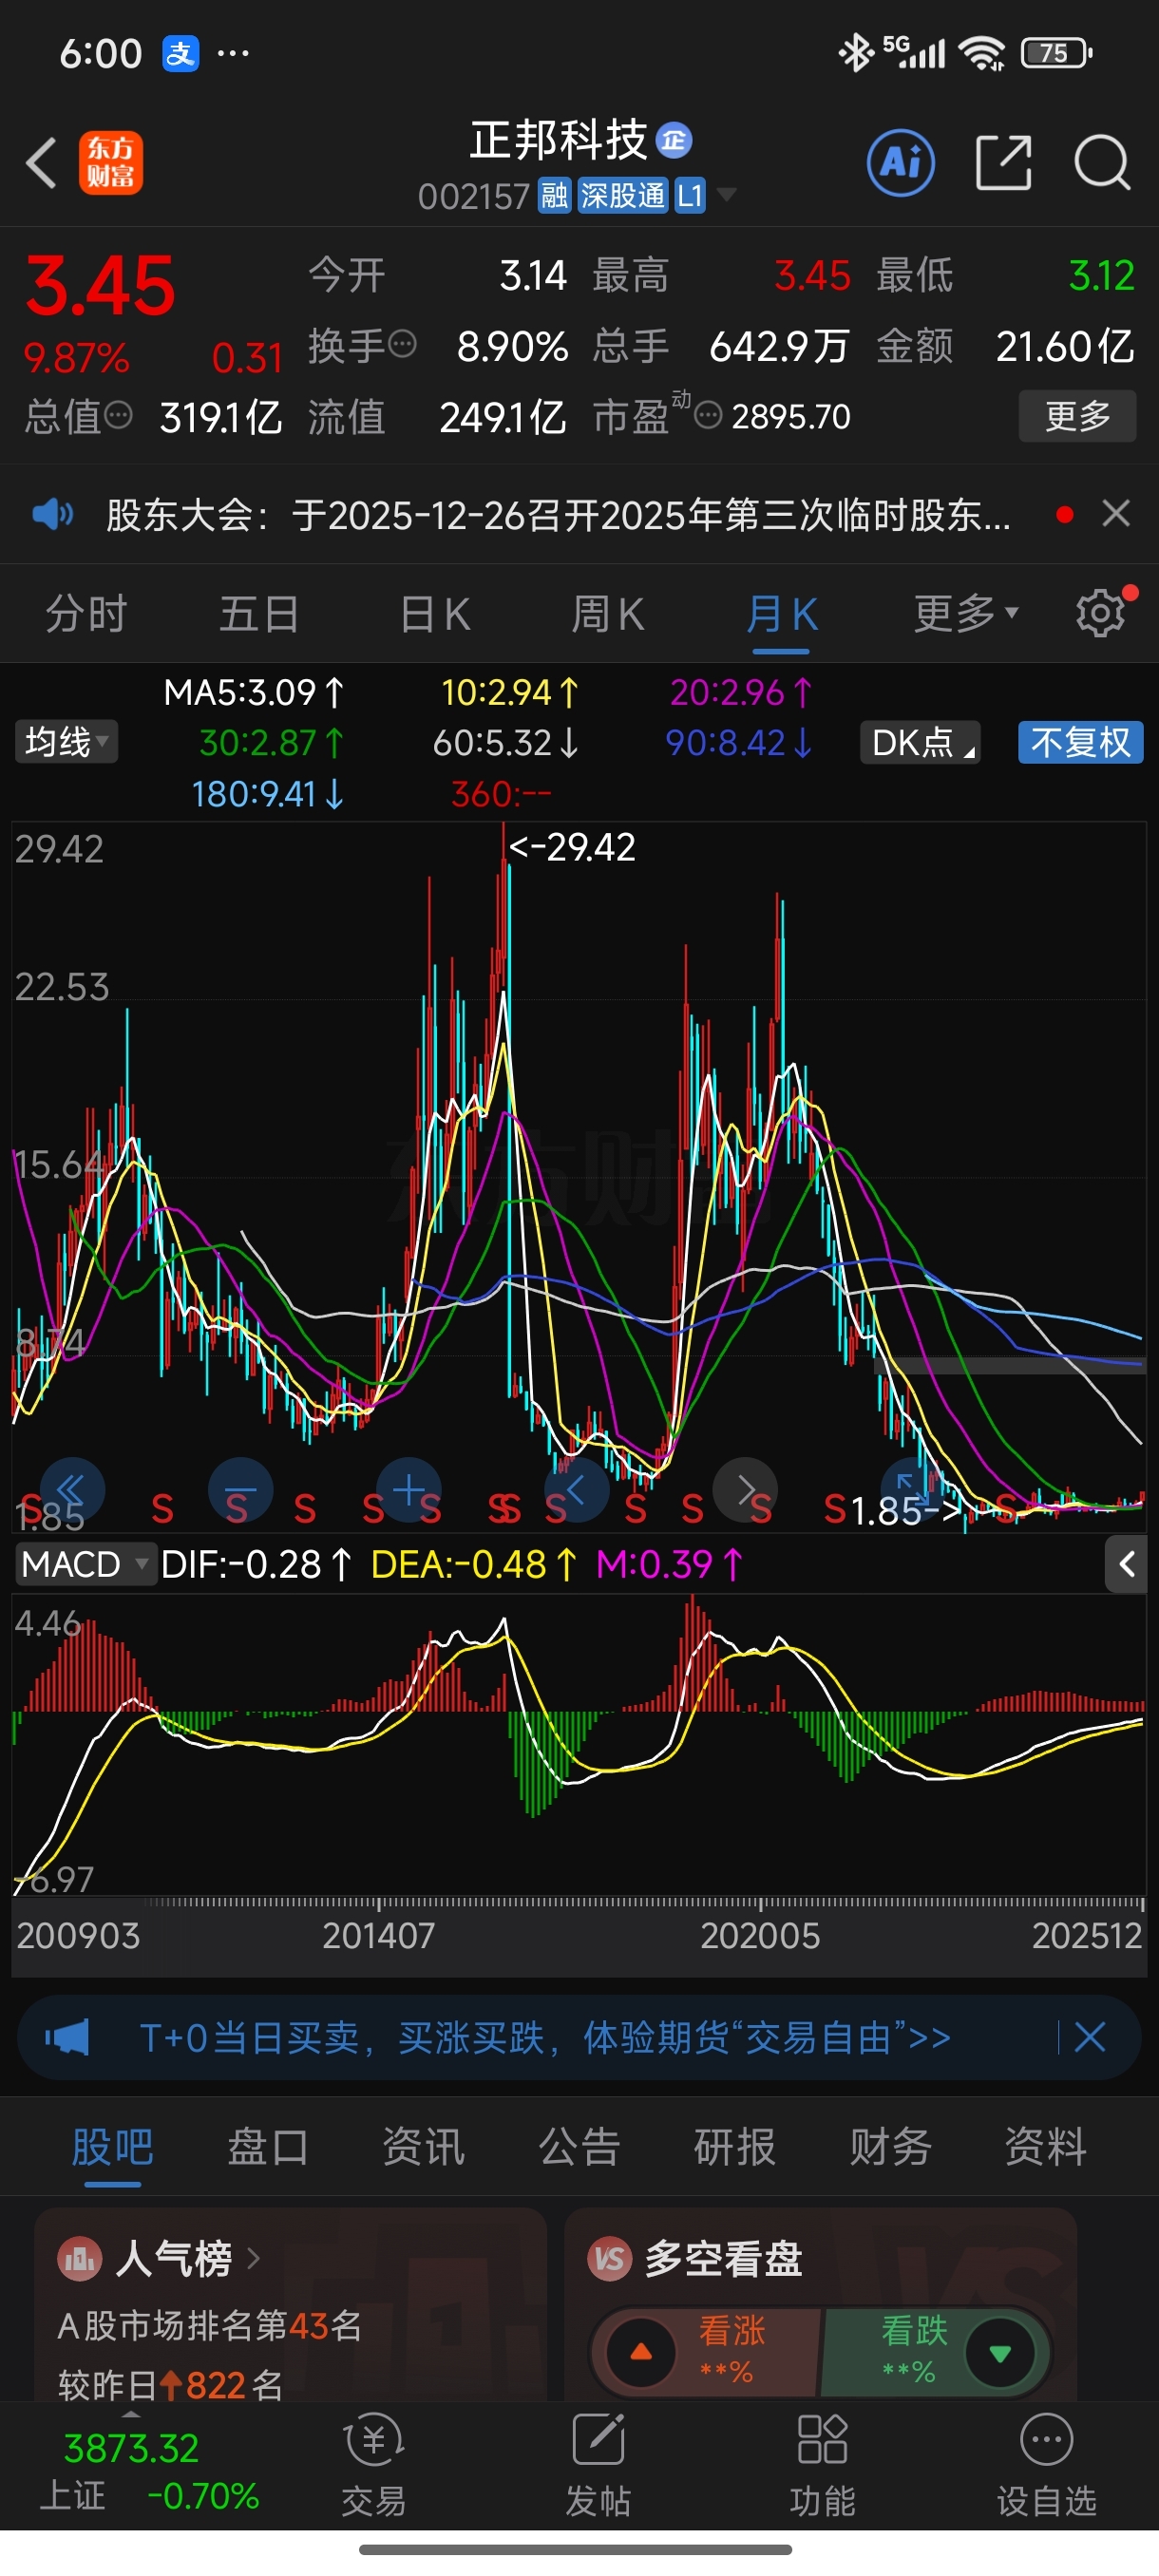This screenshot has height=2576, width=1159.
Task: Open the 盘口 tab
Action: 268,2146
